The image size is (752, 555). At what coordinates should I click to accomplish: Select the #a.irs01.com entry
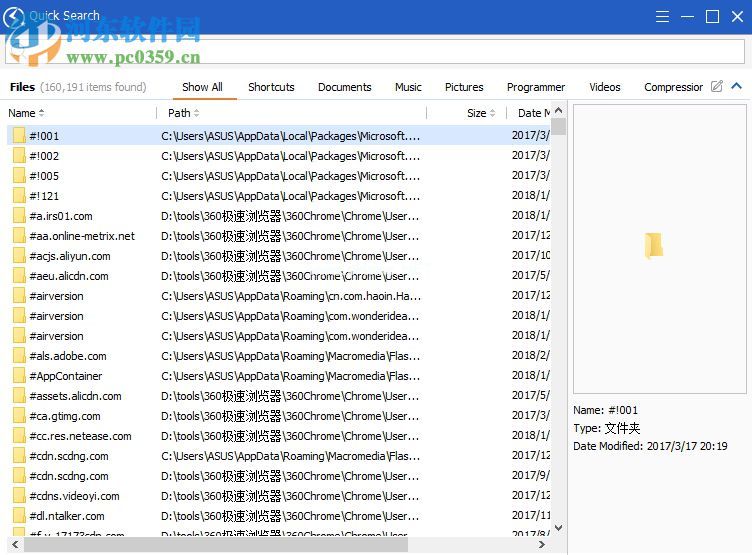(61, 216)
